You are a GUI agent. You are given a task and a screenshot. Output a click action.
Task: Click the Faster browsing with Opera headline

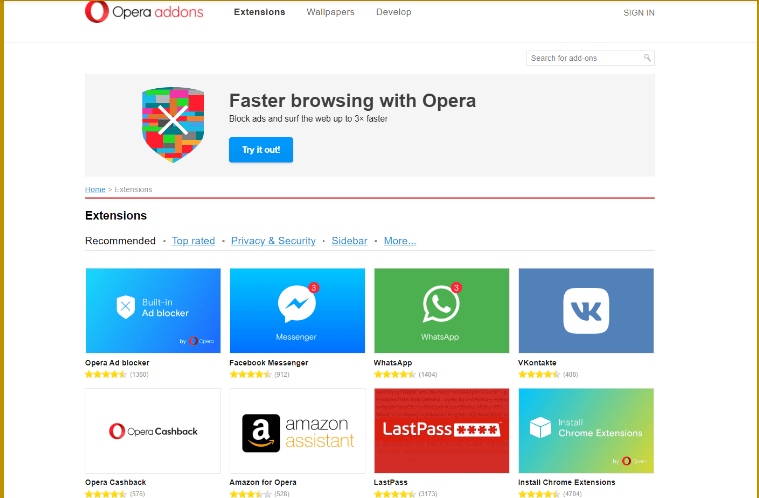(x=352, y=101)
